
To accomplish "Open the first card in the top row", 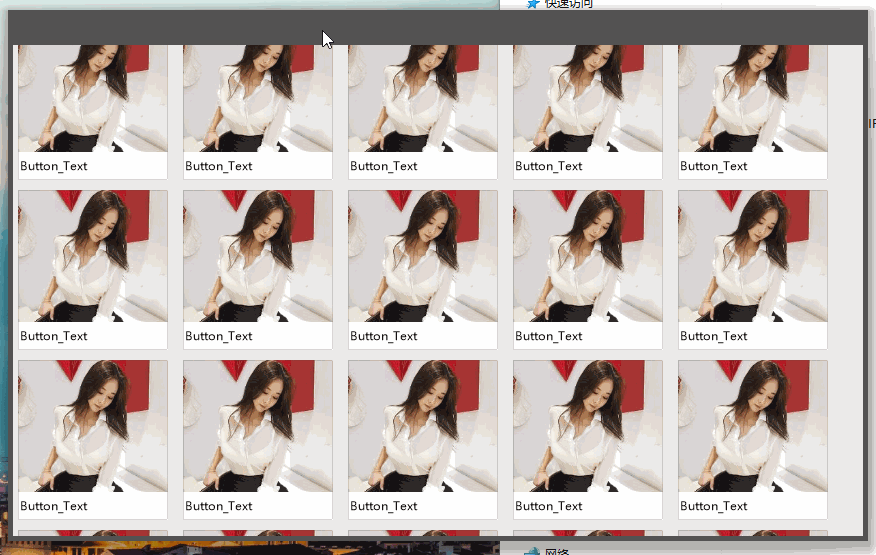I will [93, 112].
